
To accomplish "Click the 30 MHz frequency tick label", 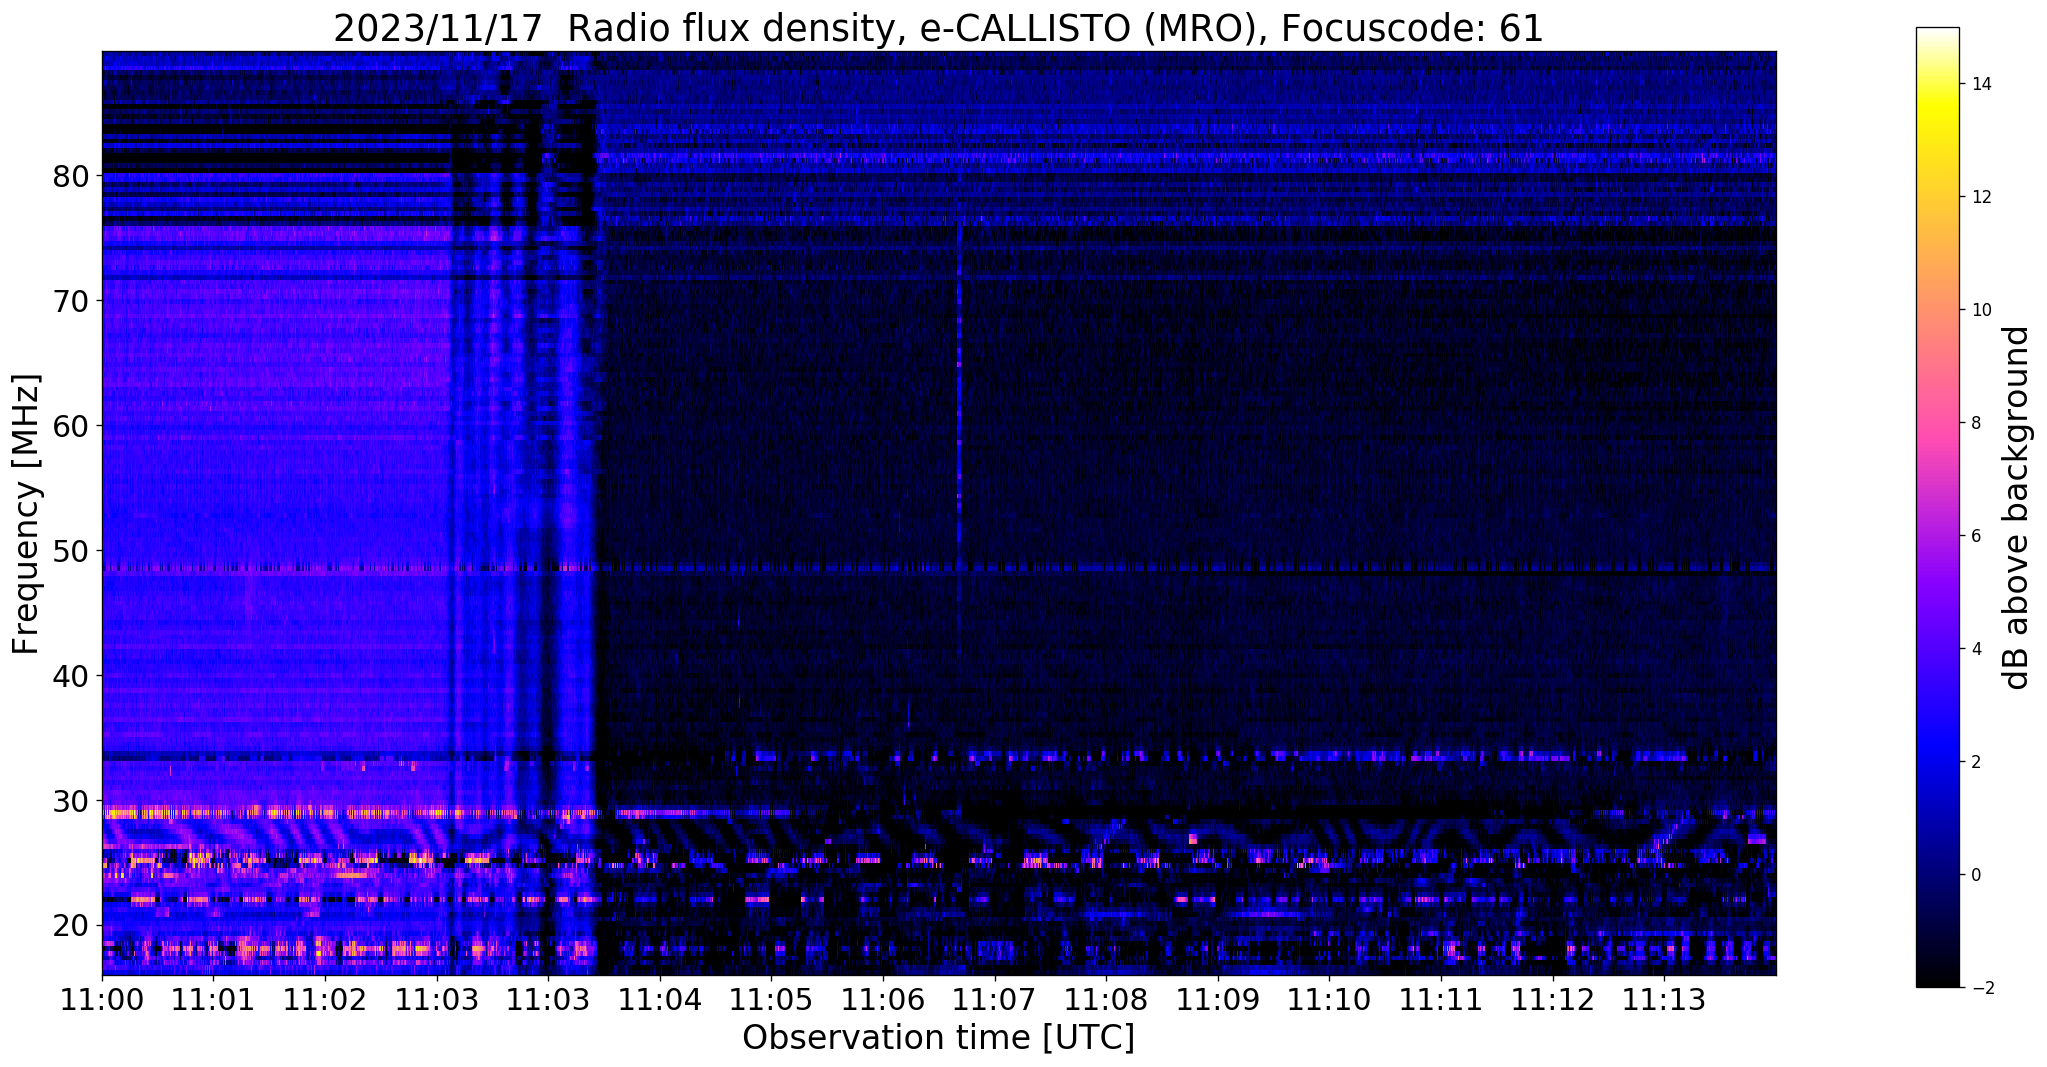I will (71, 801).
